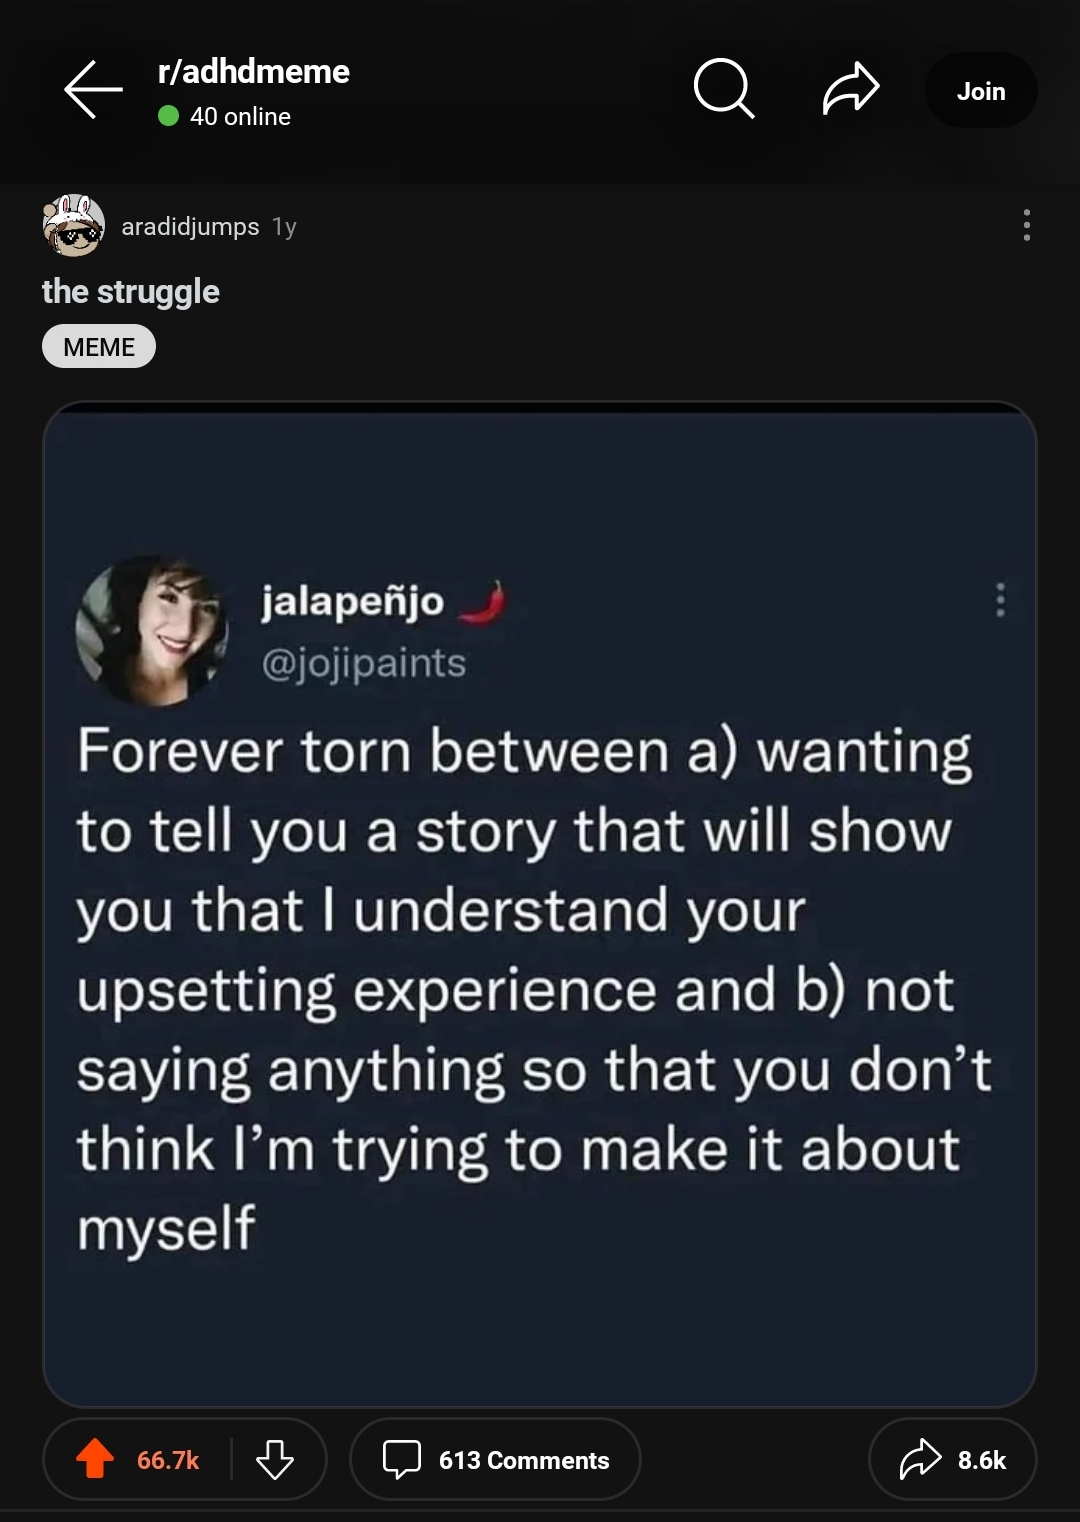
Task: Open the aradidjumps avatar
Action: pyautogui.click(x=73, y=226)
